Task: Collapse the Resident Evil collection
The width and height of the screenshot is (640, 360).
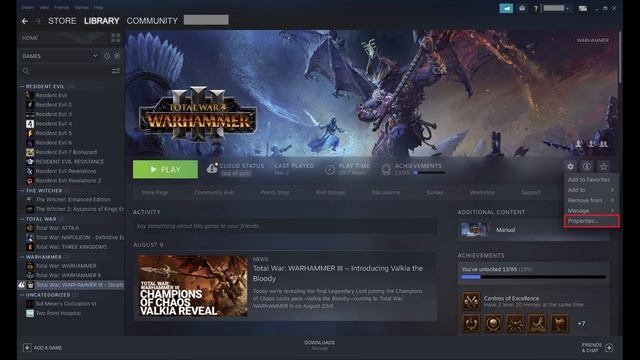Action: (22, 87)
